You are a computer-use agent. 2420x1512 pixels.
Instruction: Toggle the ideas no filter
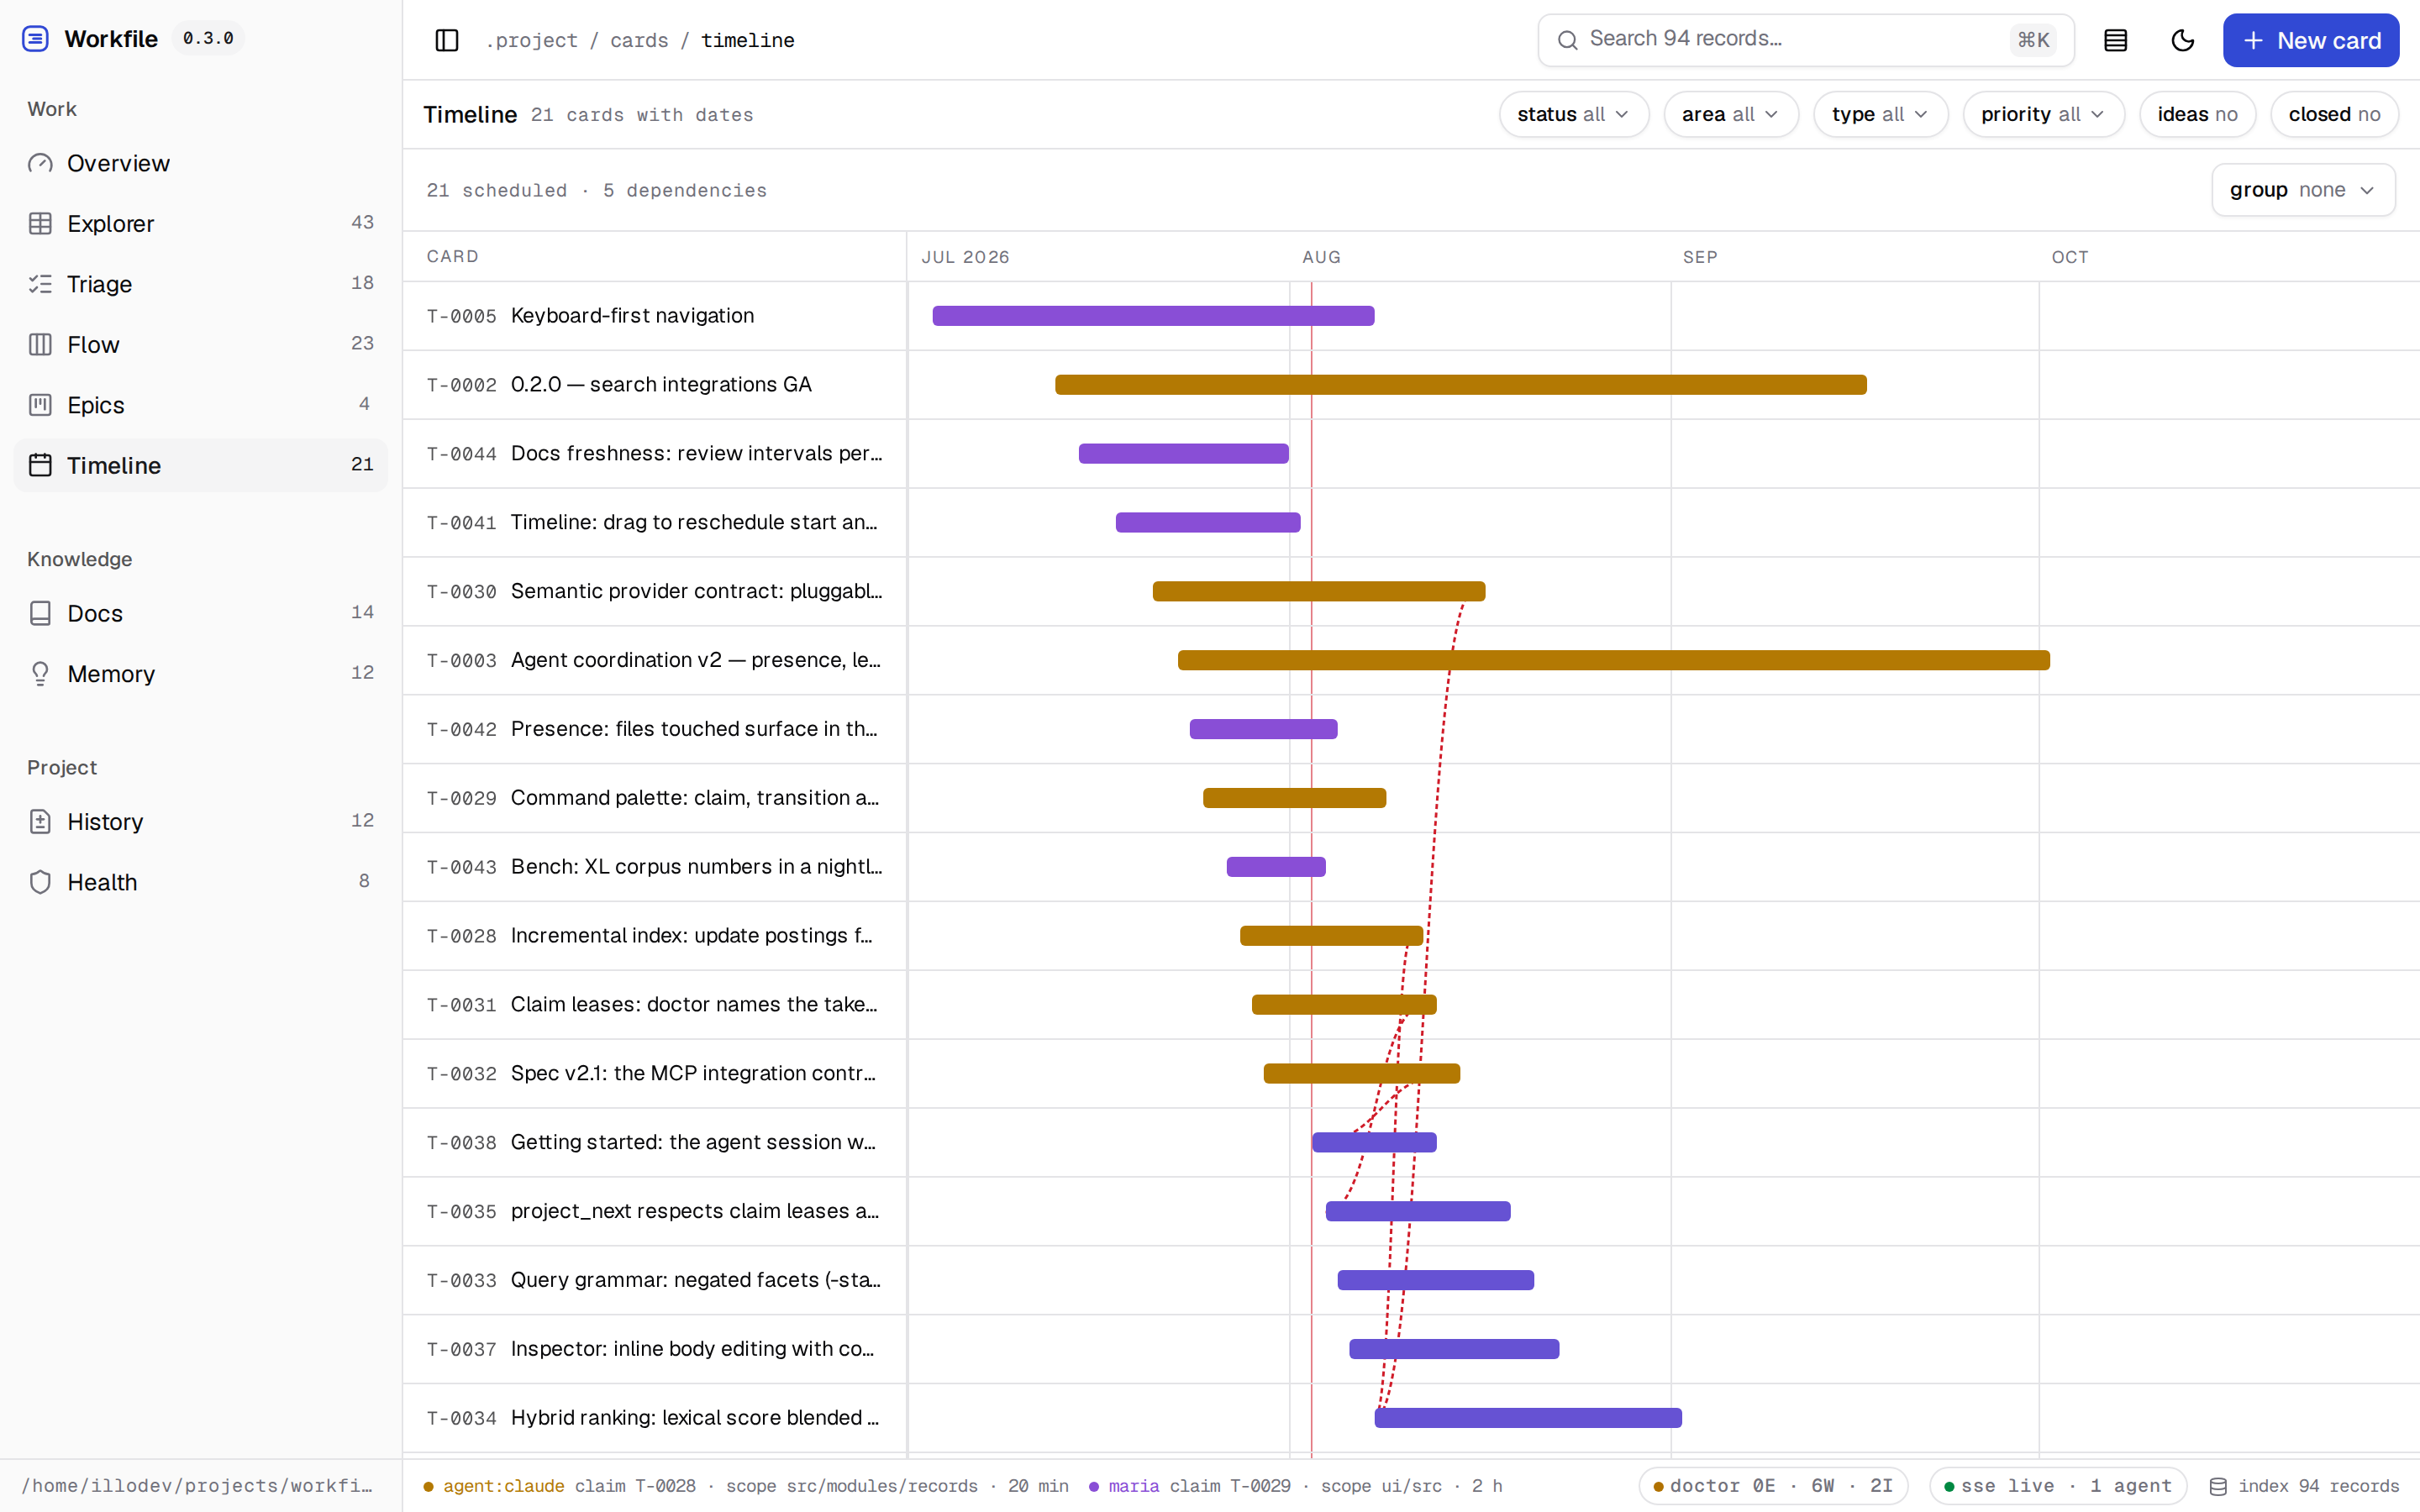2197,114
